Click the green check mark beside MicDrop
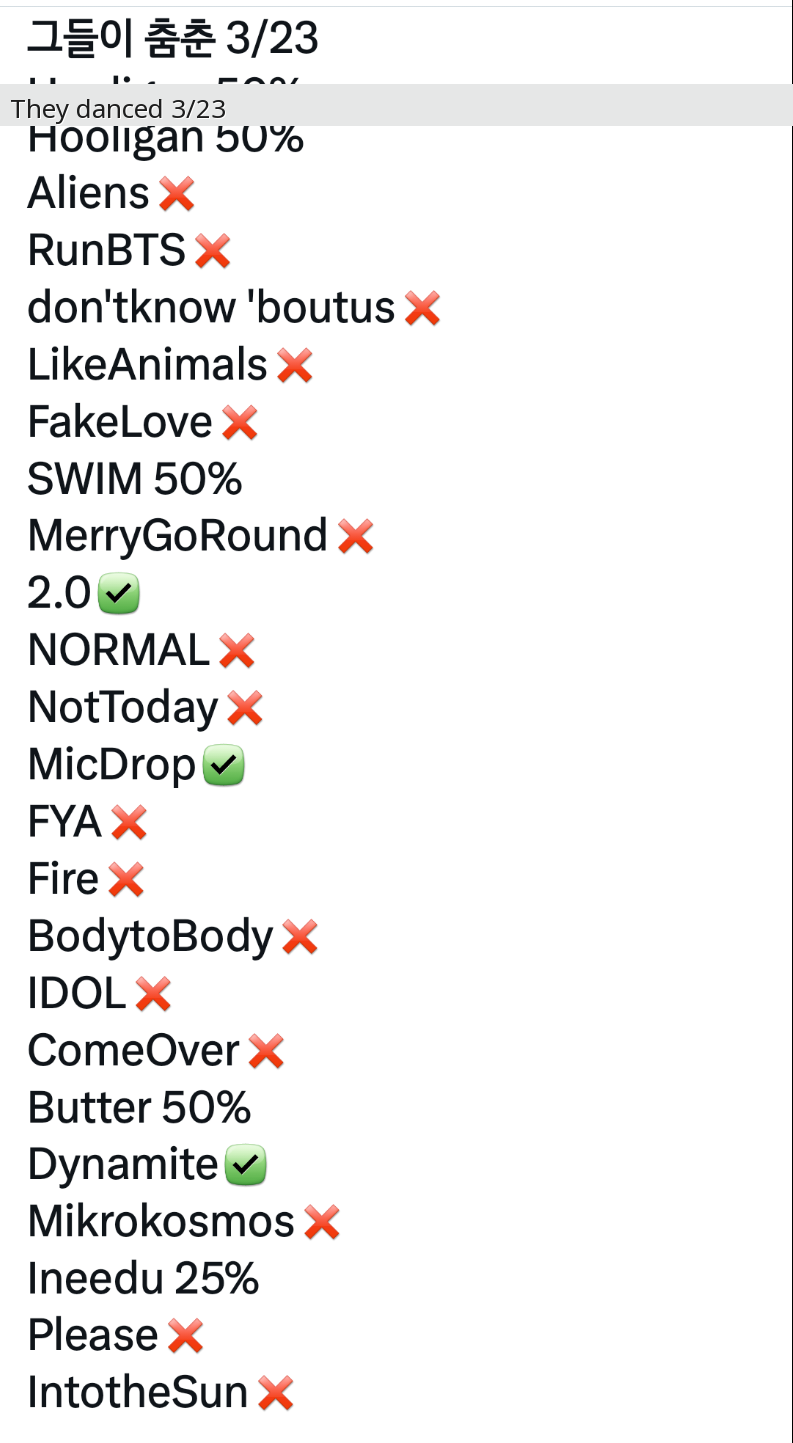The height and width of the screenshot is (1443, 793). tap(224, 766)
